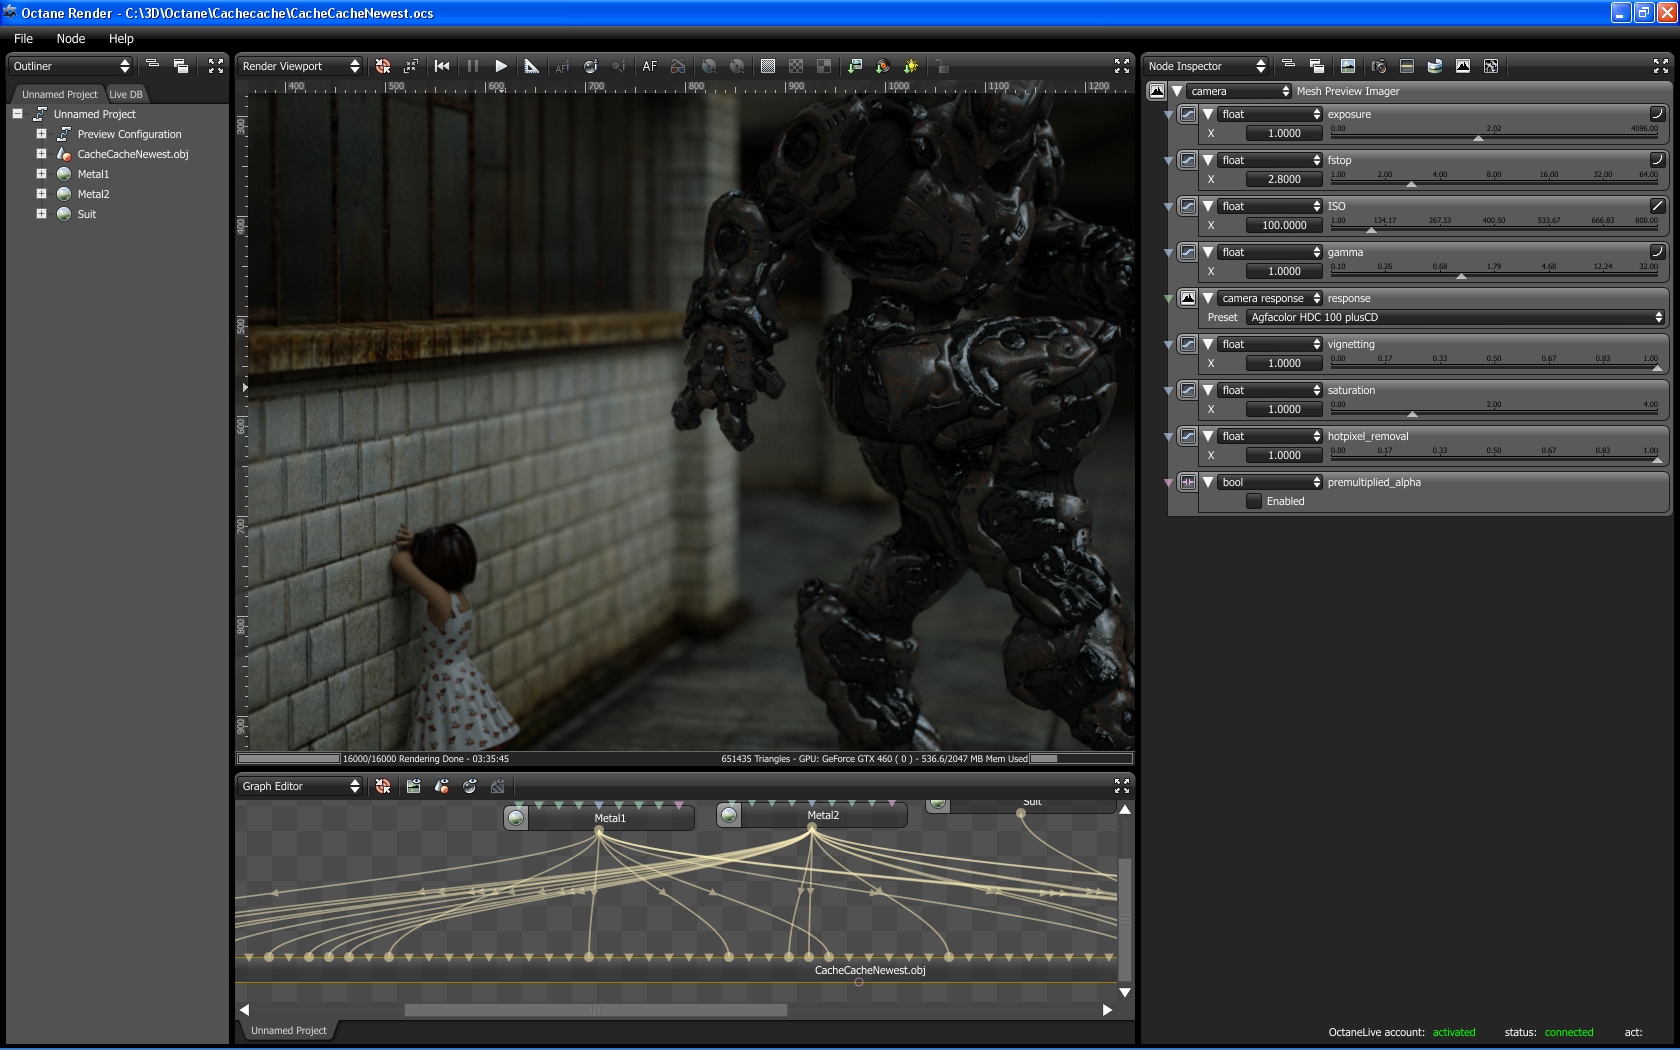Image resolution: width=1680 pixels, height=1050 pixels.
Task: Toggle the fstop curve button at right
Action: pos(1656,159)
